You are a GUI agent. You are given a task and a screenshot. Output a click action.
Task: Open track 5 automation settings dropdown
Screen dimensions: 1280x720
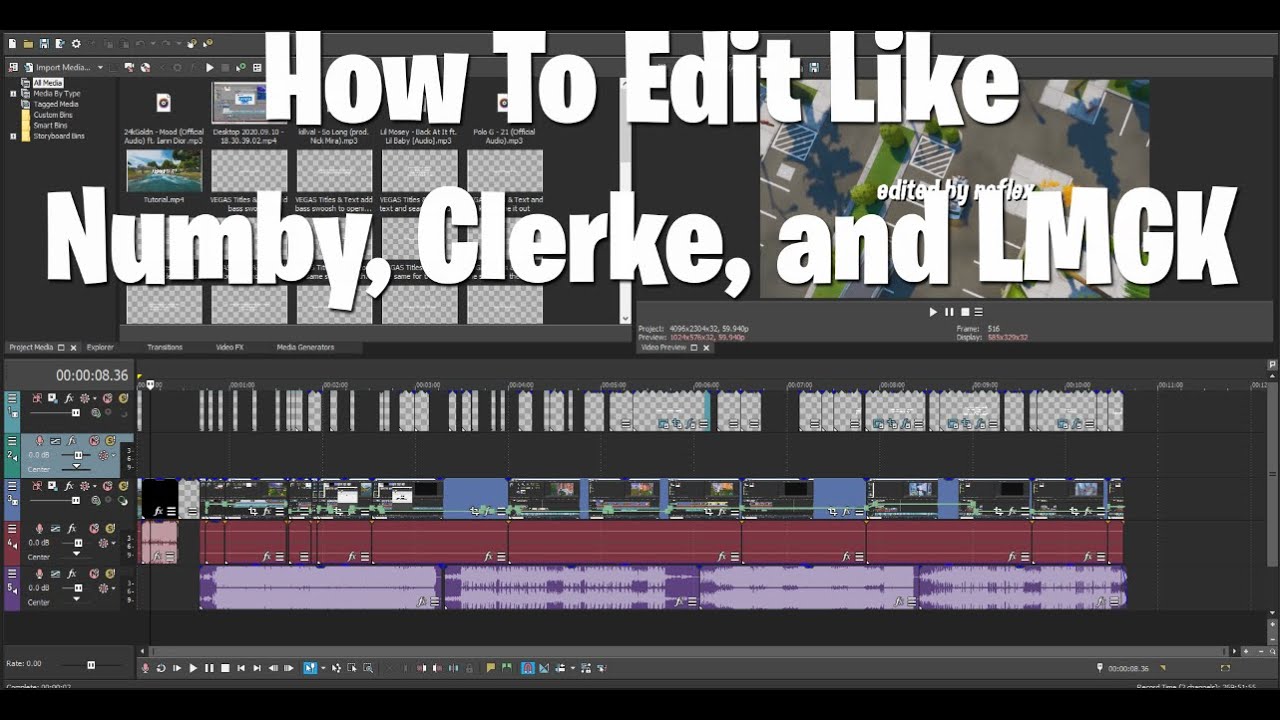coord(113,588)
